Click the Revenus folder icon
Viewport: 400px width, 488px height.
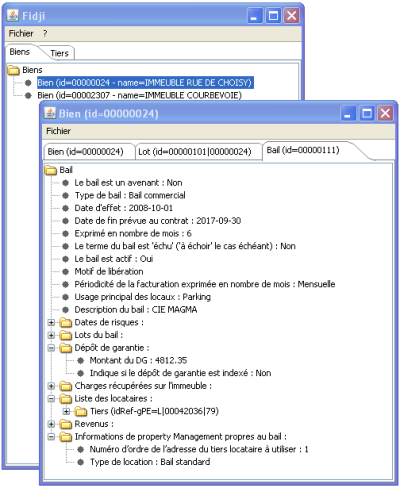point(66,424)
